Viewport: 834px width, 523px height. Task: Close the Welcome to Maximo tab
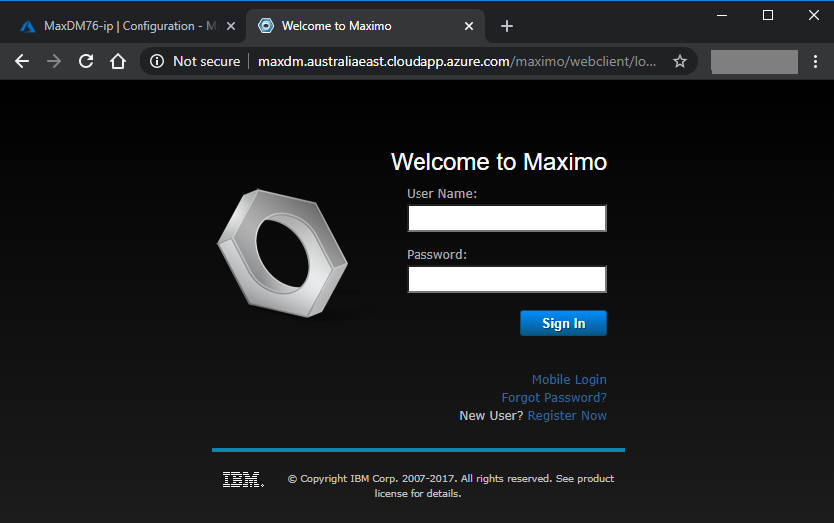point(469,26)
